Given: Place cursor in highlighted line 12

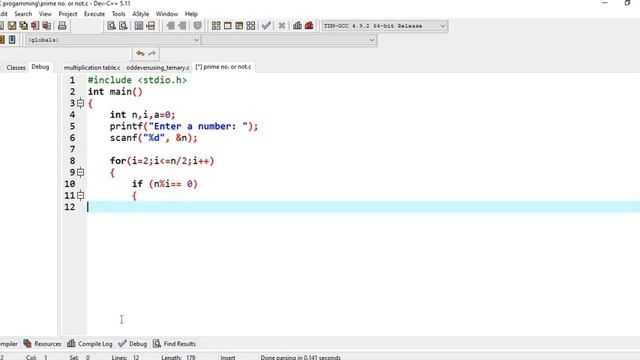Looking at the screenshot, I should pyautogui.click(x=363, y=207).
